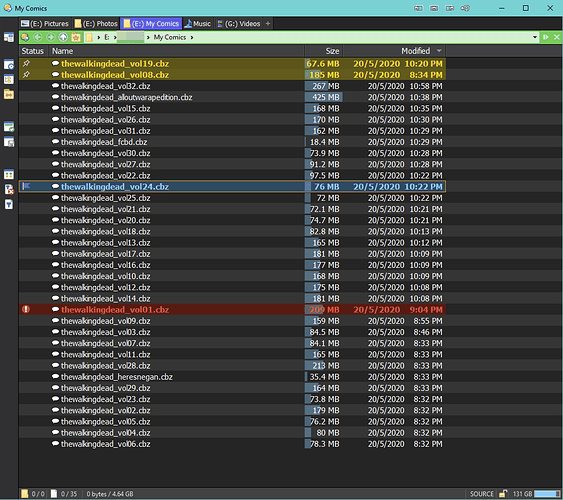Click the sidebar icon with red X
This screenshot has height=500, width=563.
tap(9, 189)
